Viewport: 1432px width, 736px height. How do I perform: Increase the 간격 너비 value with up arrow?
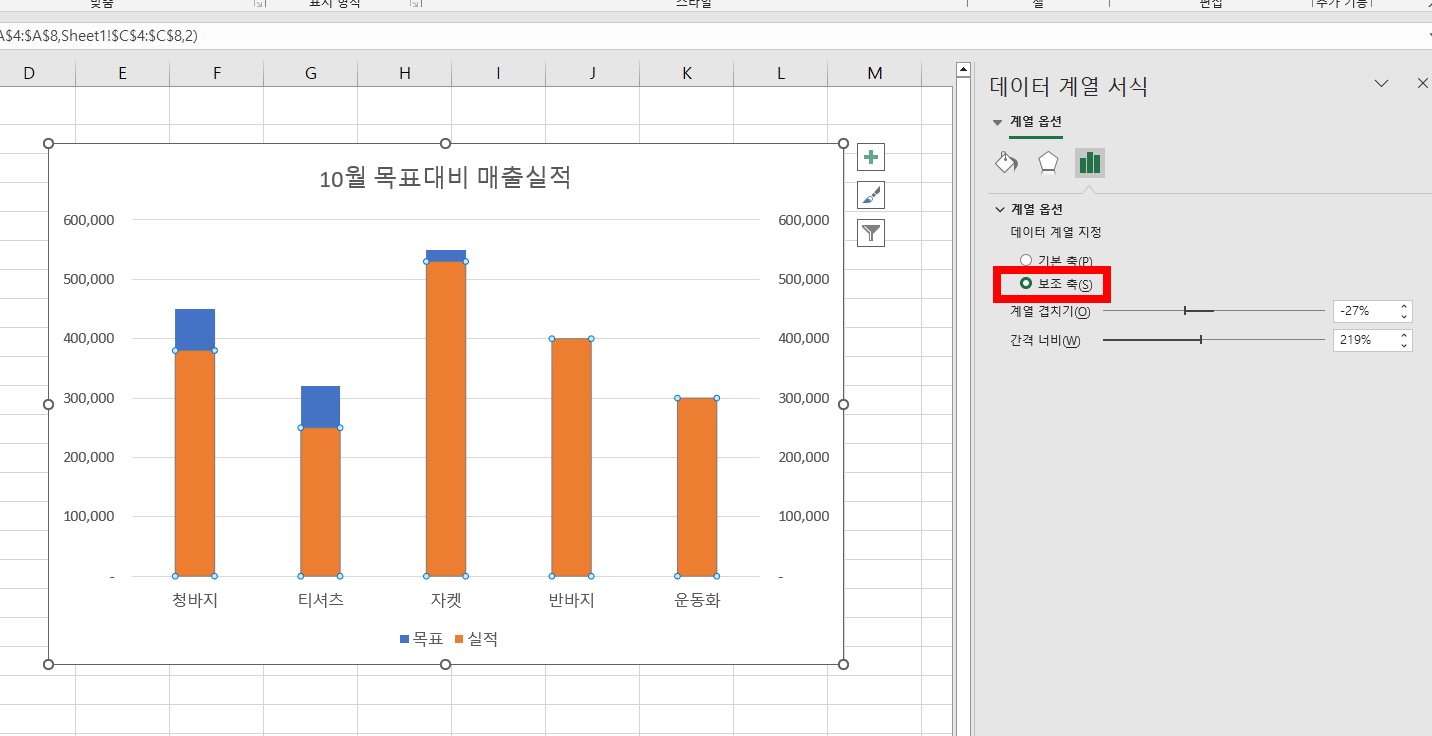pyautogui.click(x=1404, y=335)
